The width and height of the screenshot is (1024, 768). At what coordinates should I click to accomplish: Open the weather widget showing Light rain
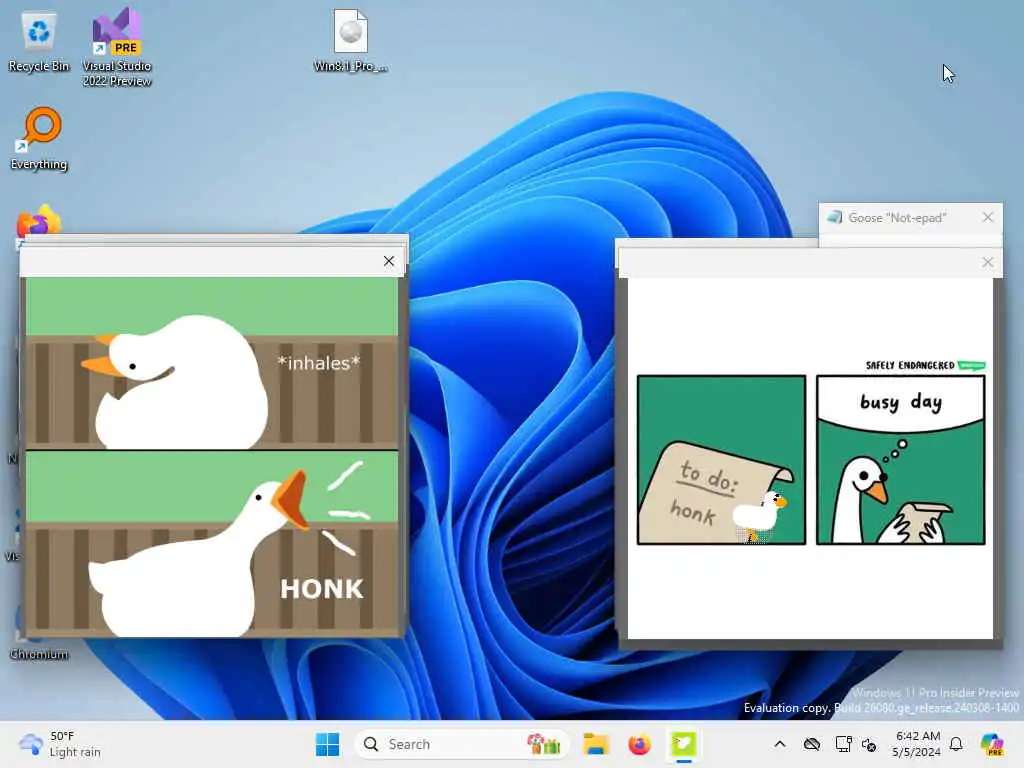pos(60,744)
